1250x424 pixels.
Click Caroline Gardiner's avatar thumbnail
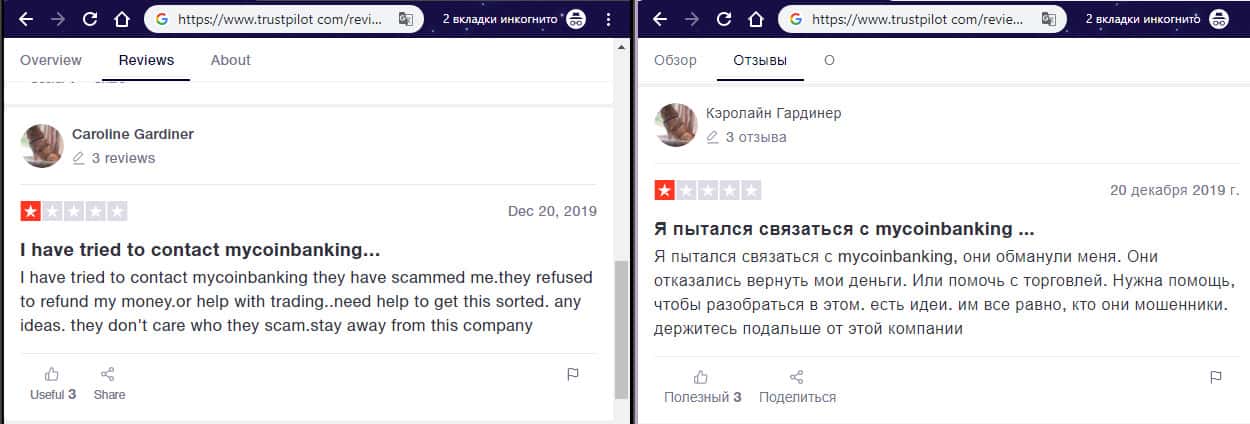point(42,146)
